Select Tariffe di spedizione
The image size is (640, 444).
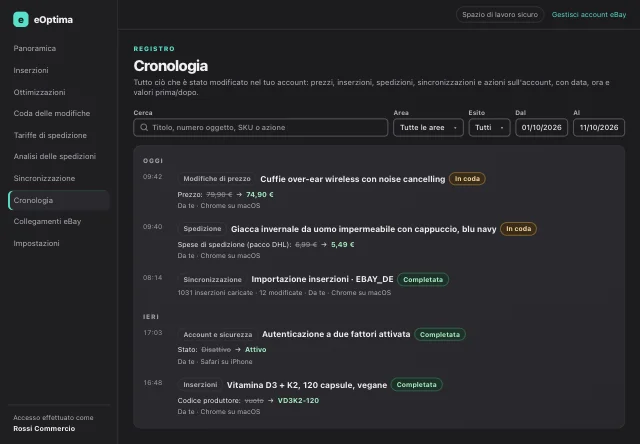click(x=50, y=135)
